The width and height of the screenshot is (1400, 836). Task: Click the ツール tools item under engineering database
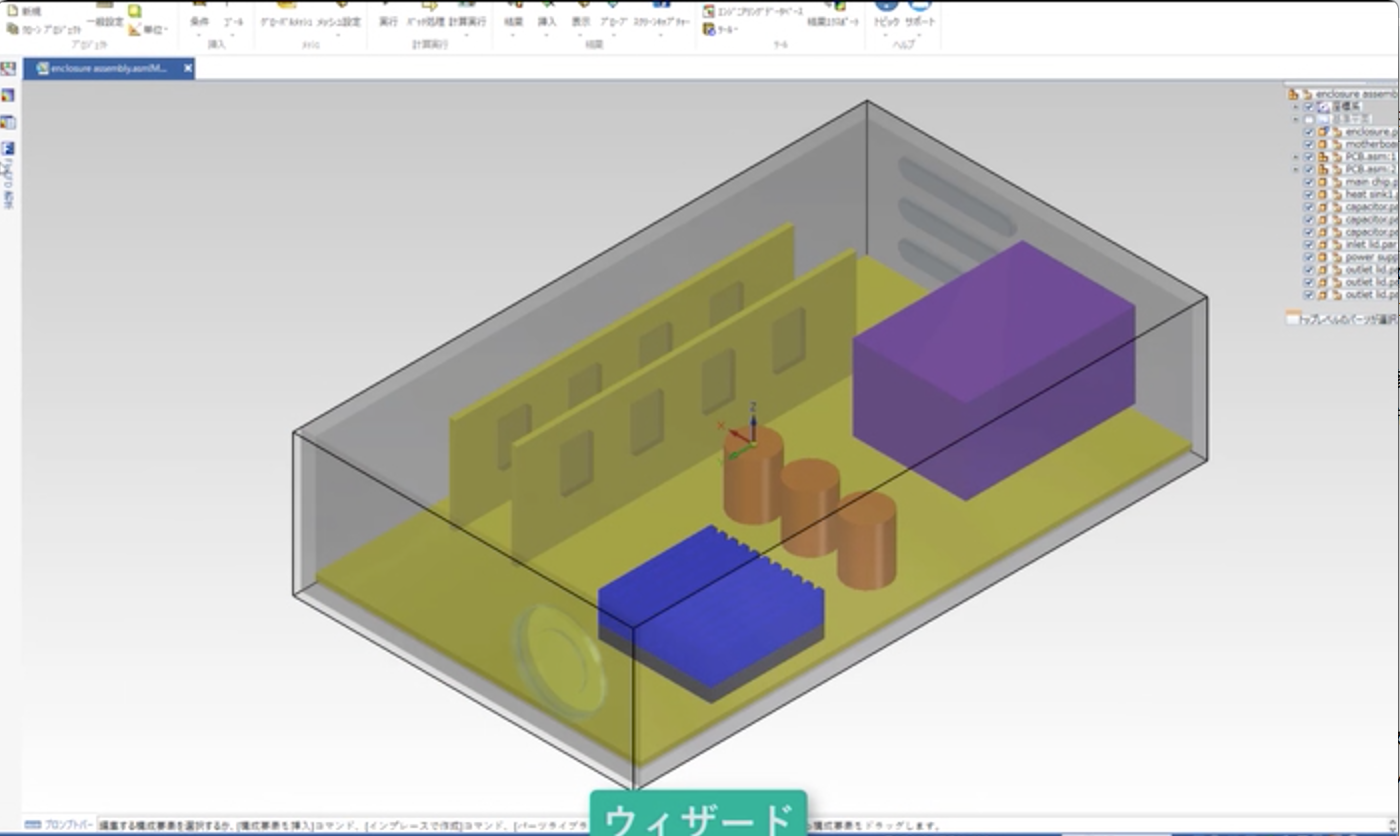[x=720, y=30]
